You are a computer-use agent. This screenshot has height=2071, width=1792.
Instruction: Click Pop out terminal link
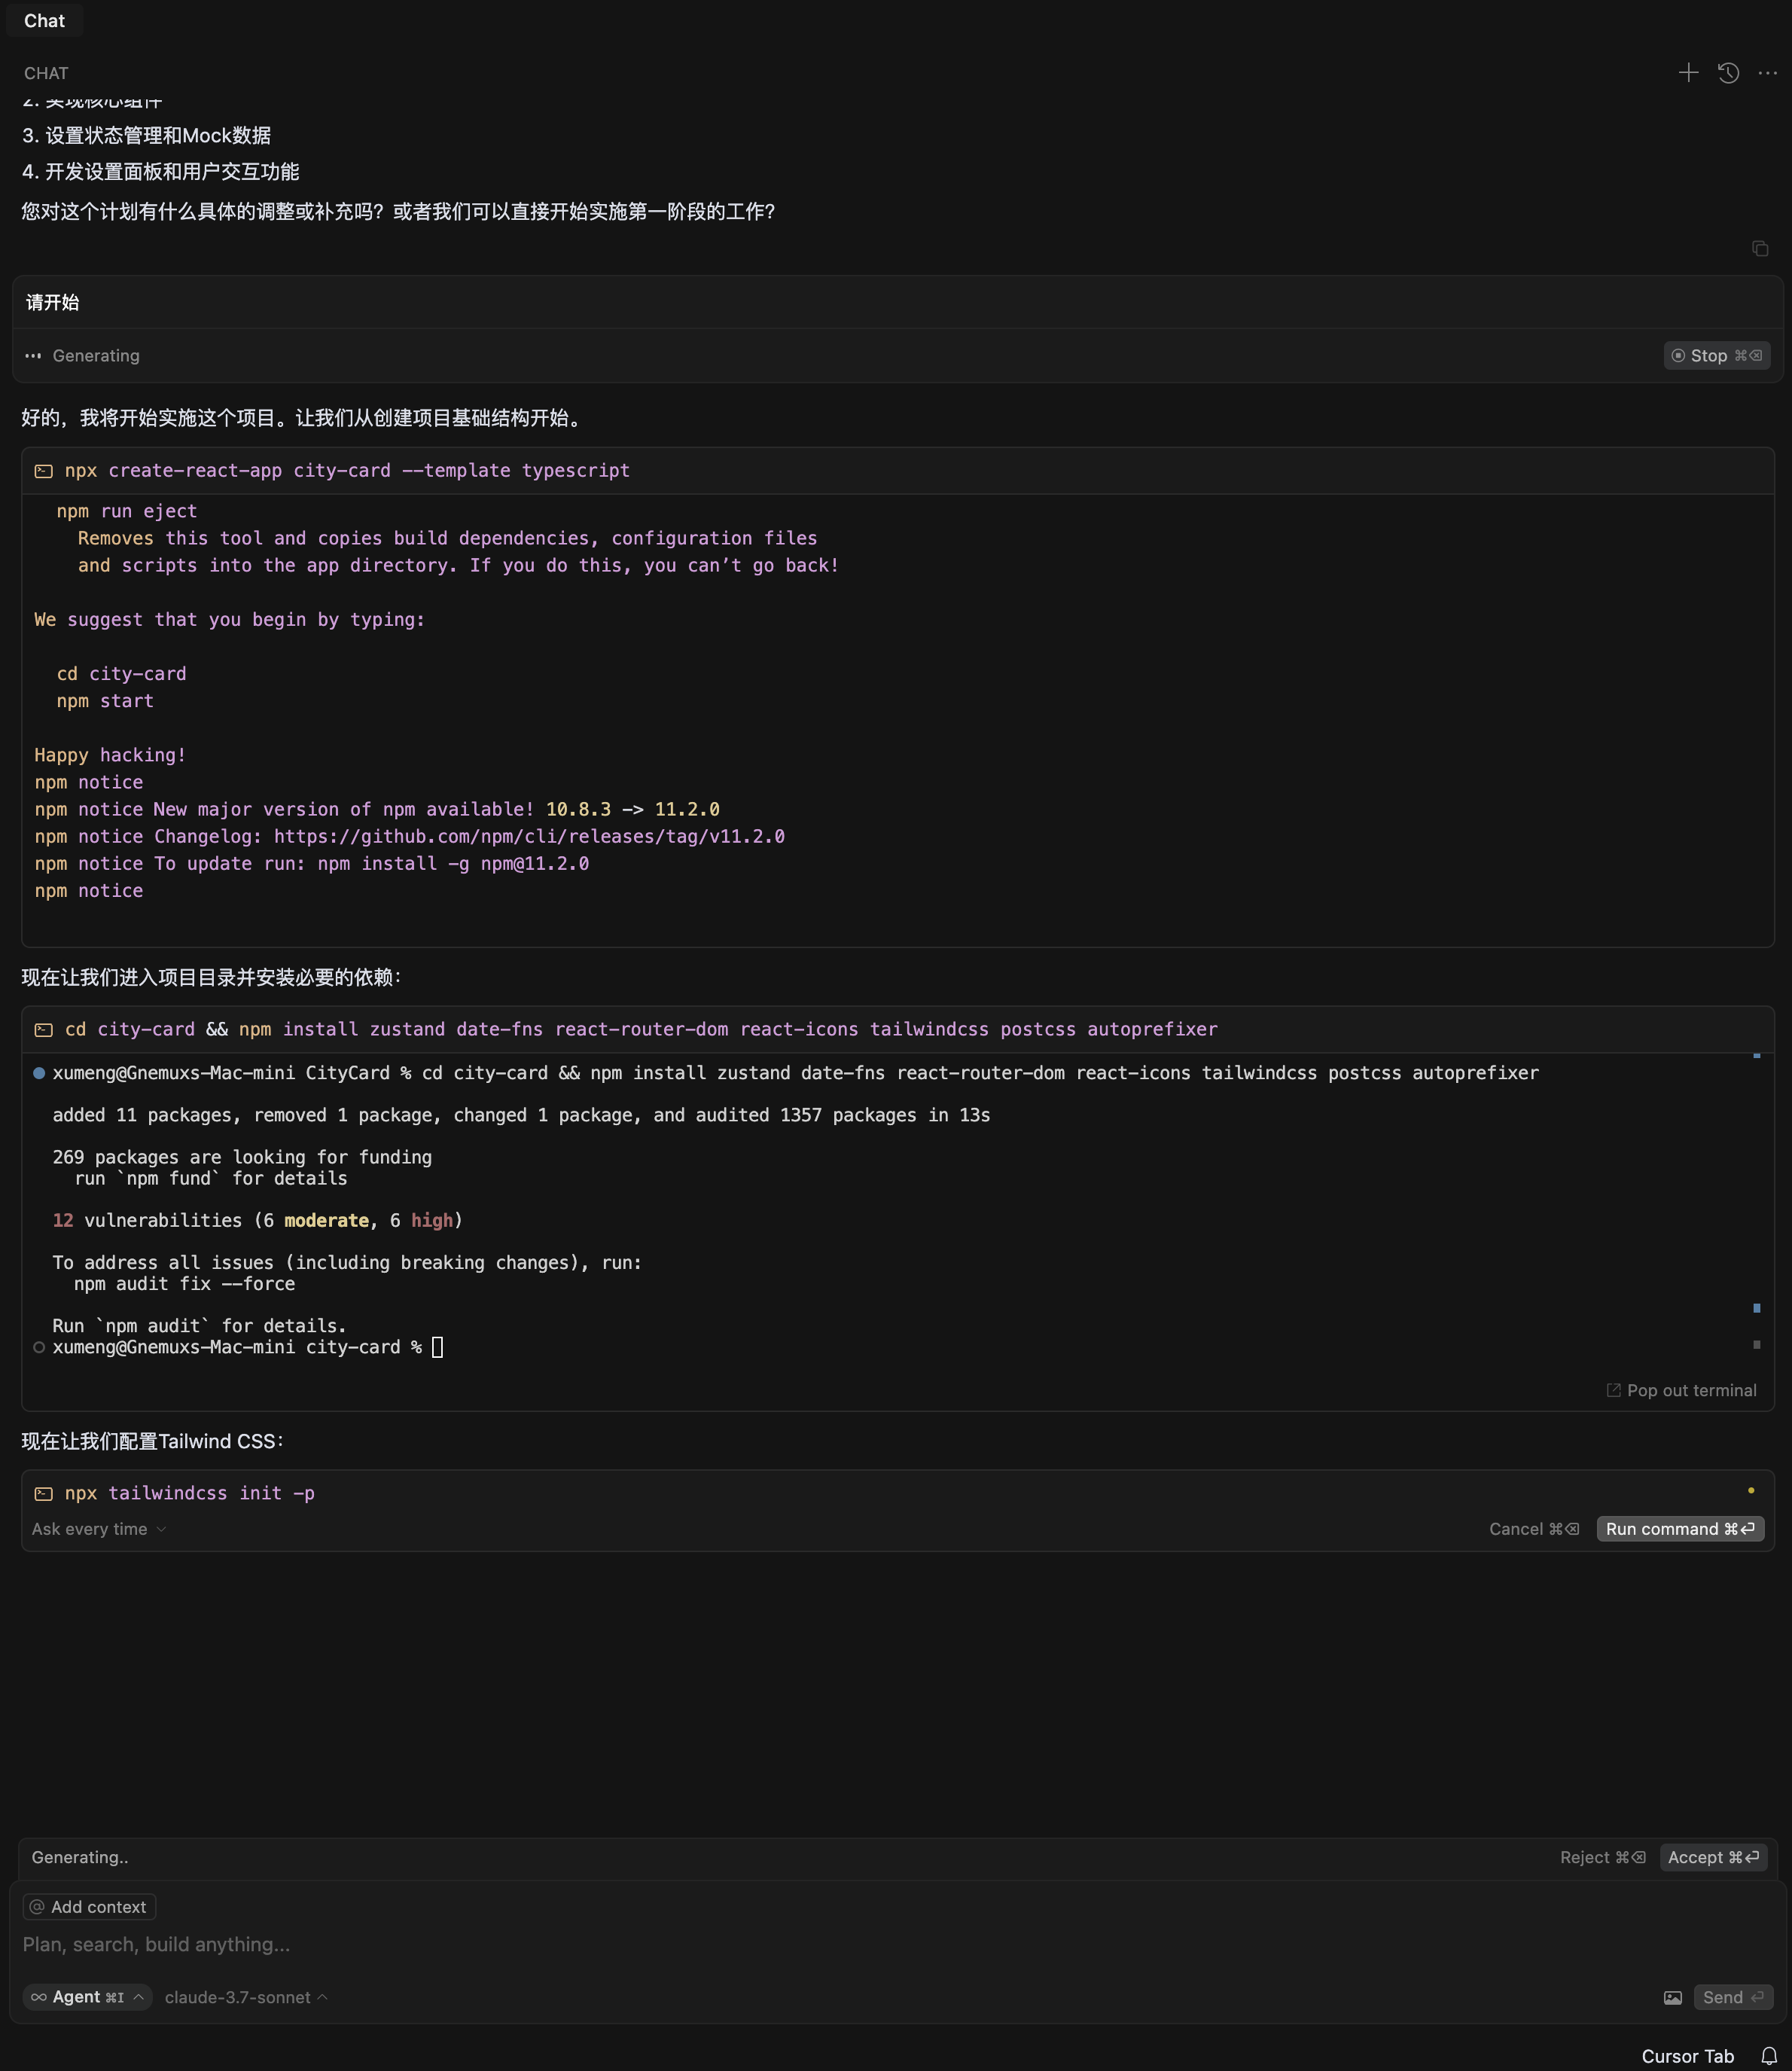(1681, 1390)
